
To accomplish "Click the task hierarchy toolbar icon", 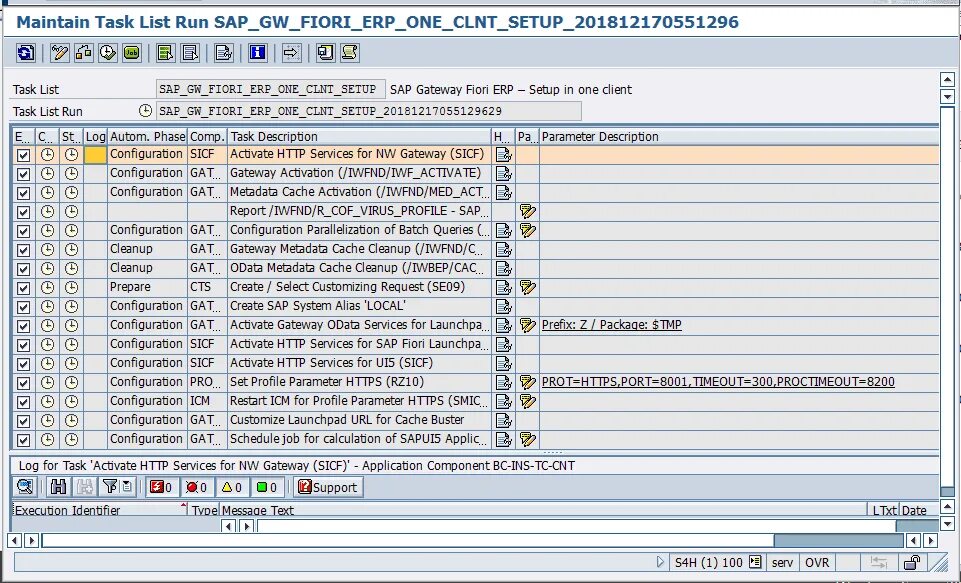I will coord(83,53).
